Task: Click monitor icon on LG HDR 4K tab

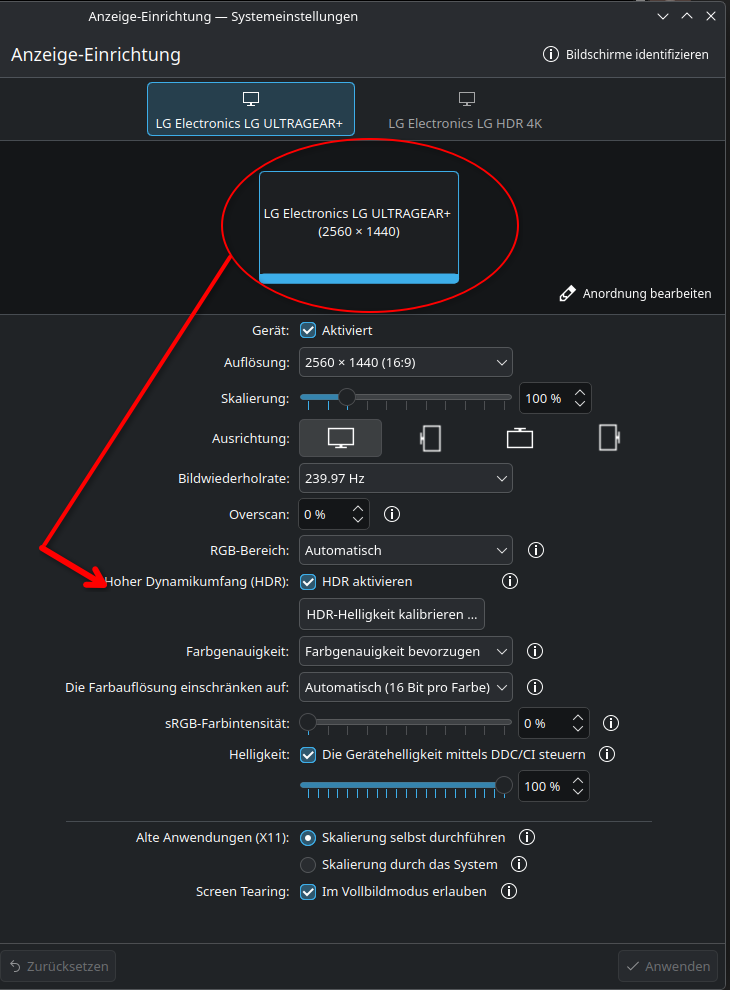Action: pos(467,99)
